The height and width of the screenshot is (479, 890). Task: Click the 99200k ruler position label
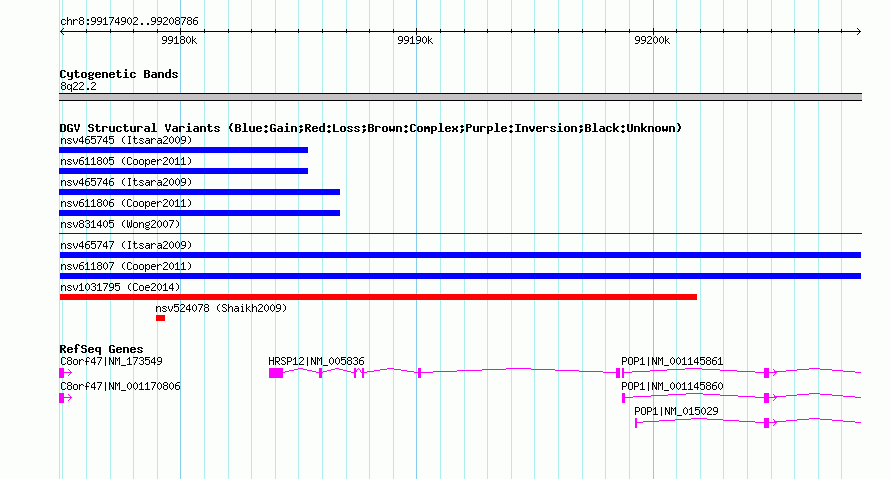[652, 40]
